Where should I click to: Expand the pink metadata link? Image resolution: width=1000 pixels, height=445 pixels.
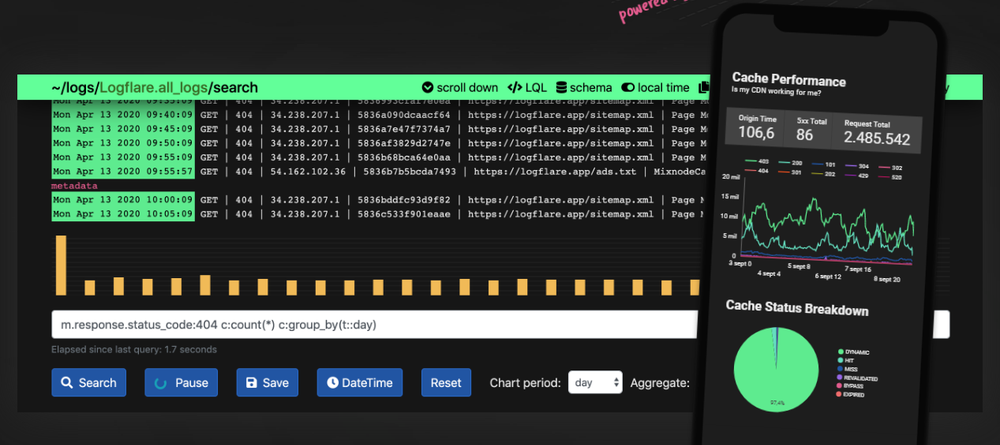point(75,186)
